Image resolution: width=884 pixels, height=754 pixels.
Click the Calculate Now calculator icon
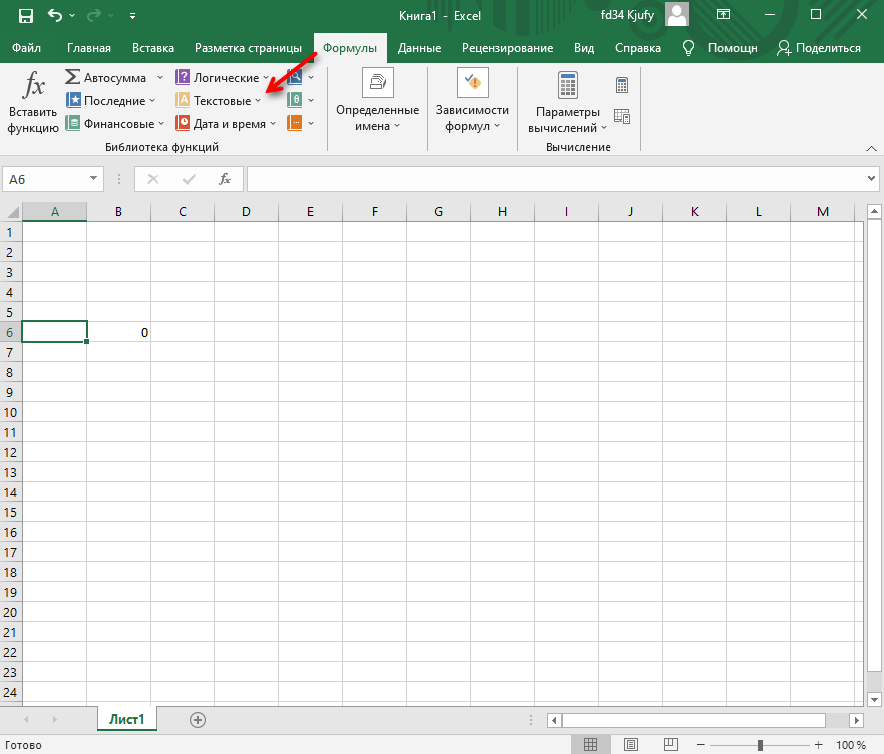(622, 85)
